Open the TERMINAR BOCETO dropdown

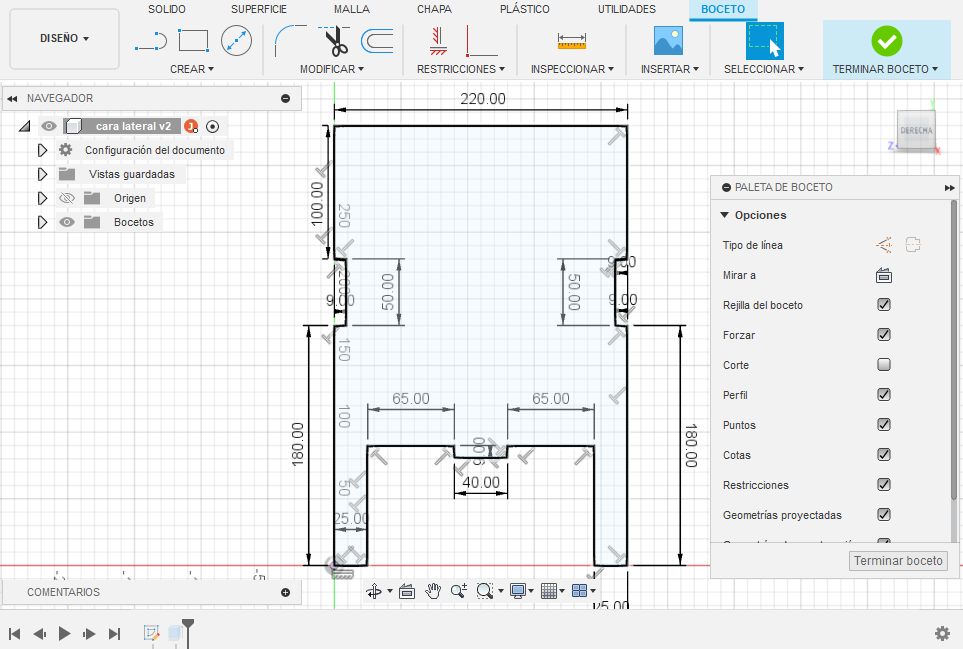click(x=885, y=69)
